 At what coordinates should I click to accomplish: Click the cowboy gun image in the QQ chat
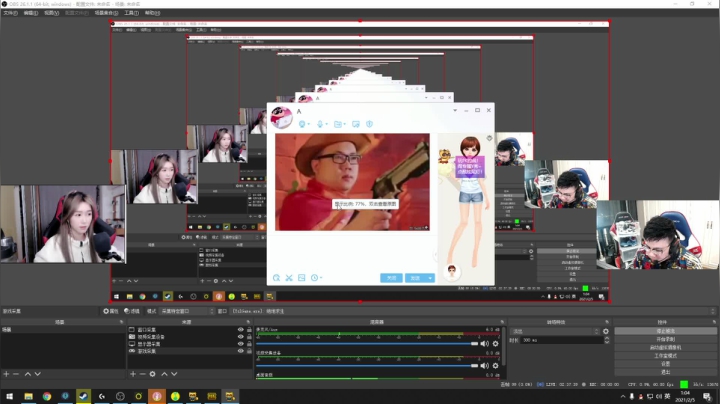pyautogui.click(x=352, y=182)
